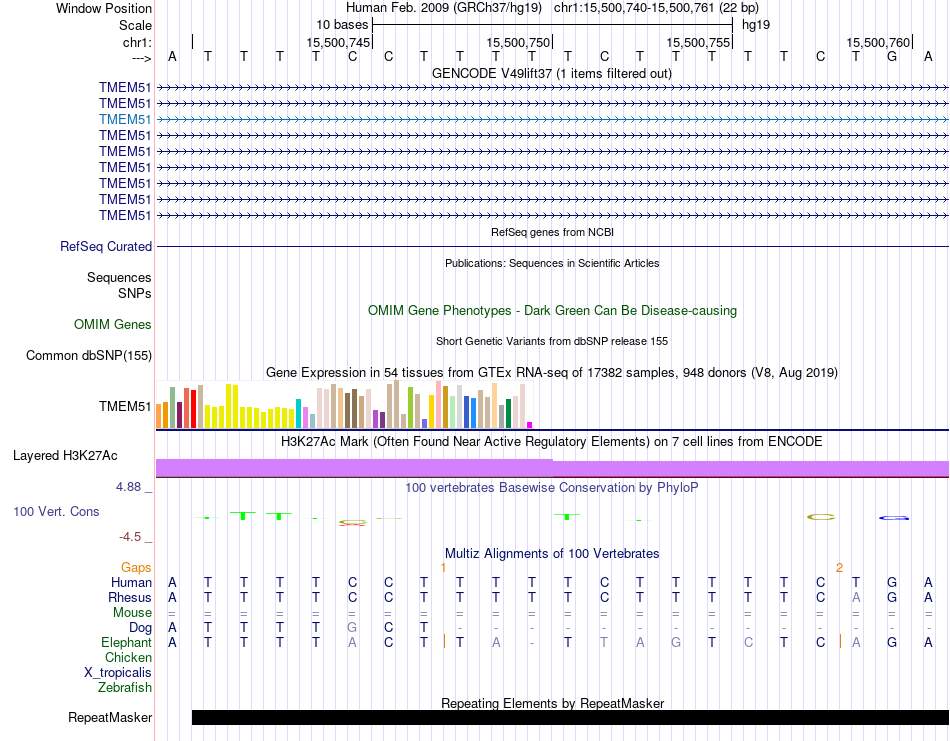Click the orange gap marker numbered 1
This screenshot has width=950, height=741.
(443, 568)
